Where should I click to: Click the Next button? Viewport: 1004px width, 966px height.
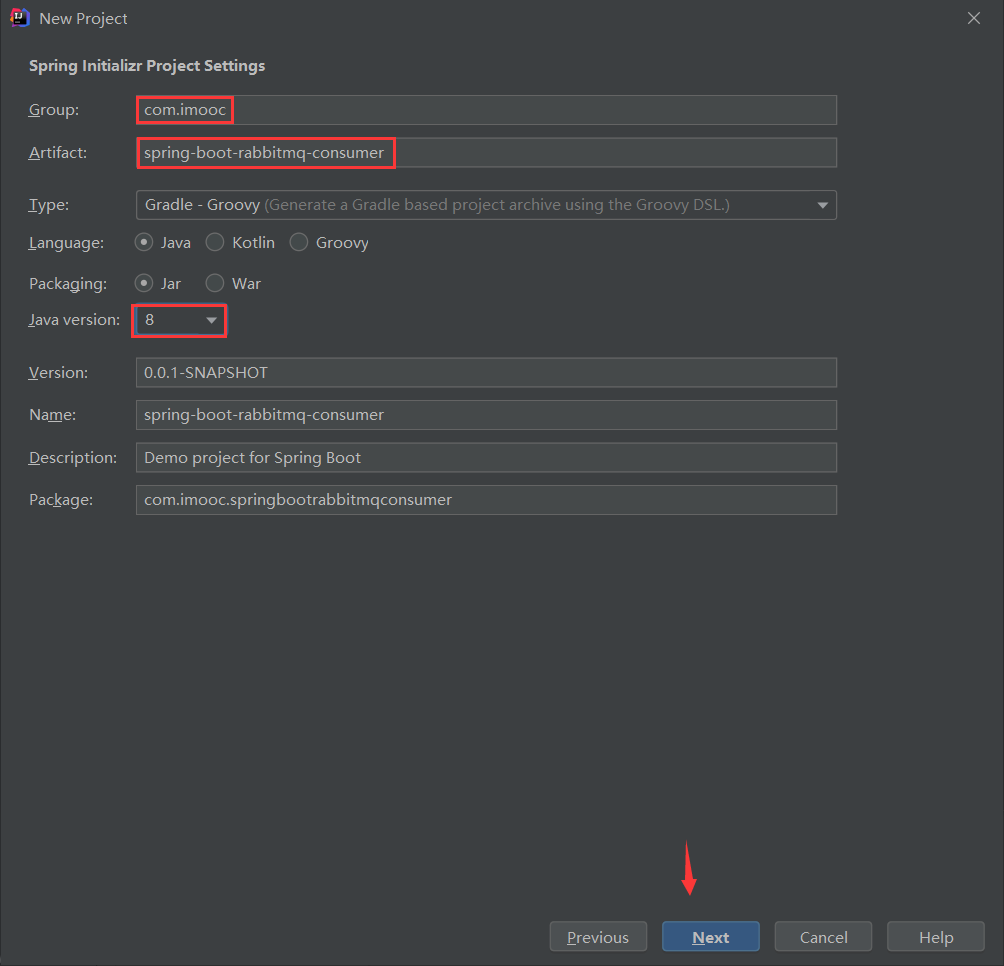(711, 937)
